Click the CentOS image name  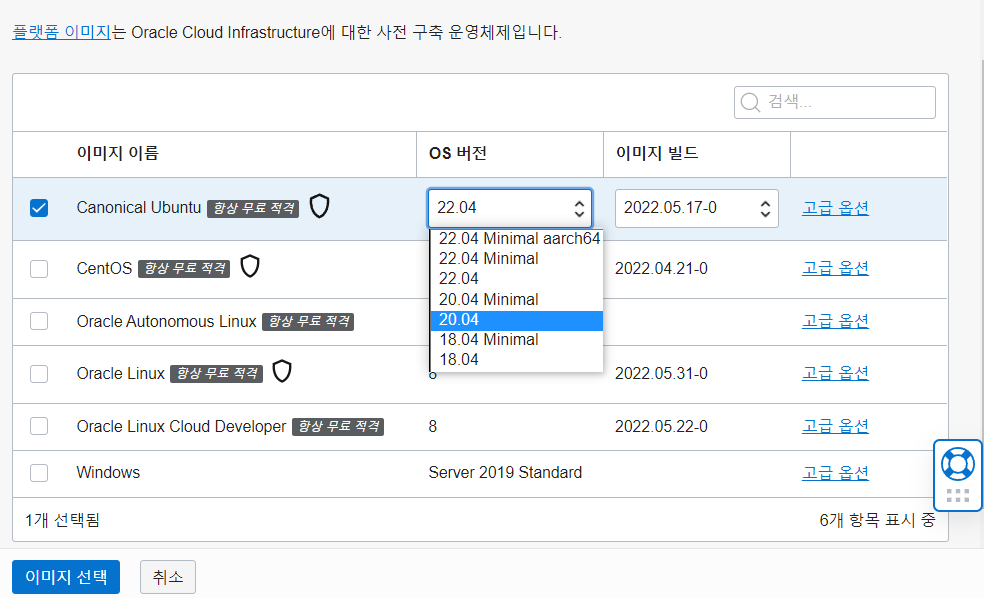click(x=104, y=269)
